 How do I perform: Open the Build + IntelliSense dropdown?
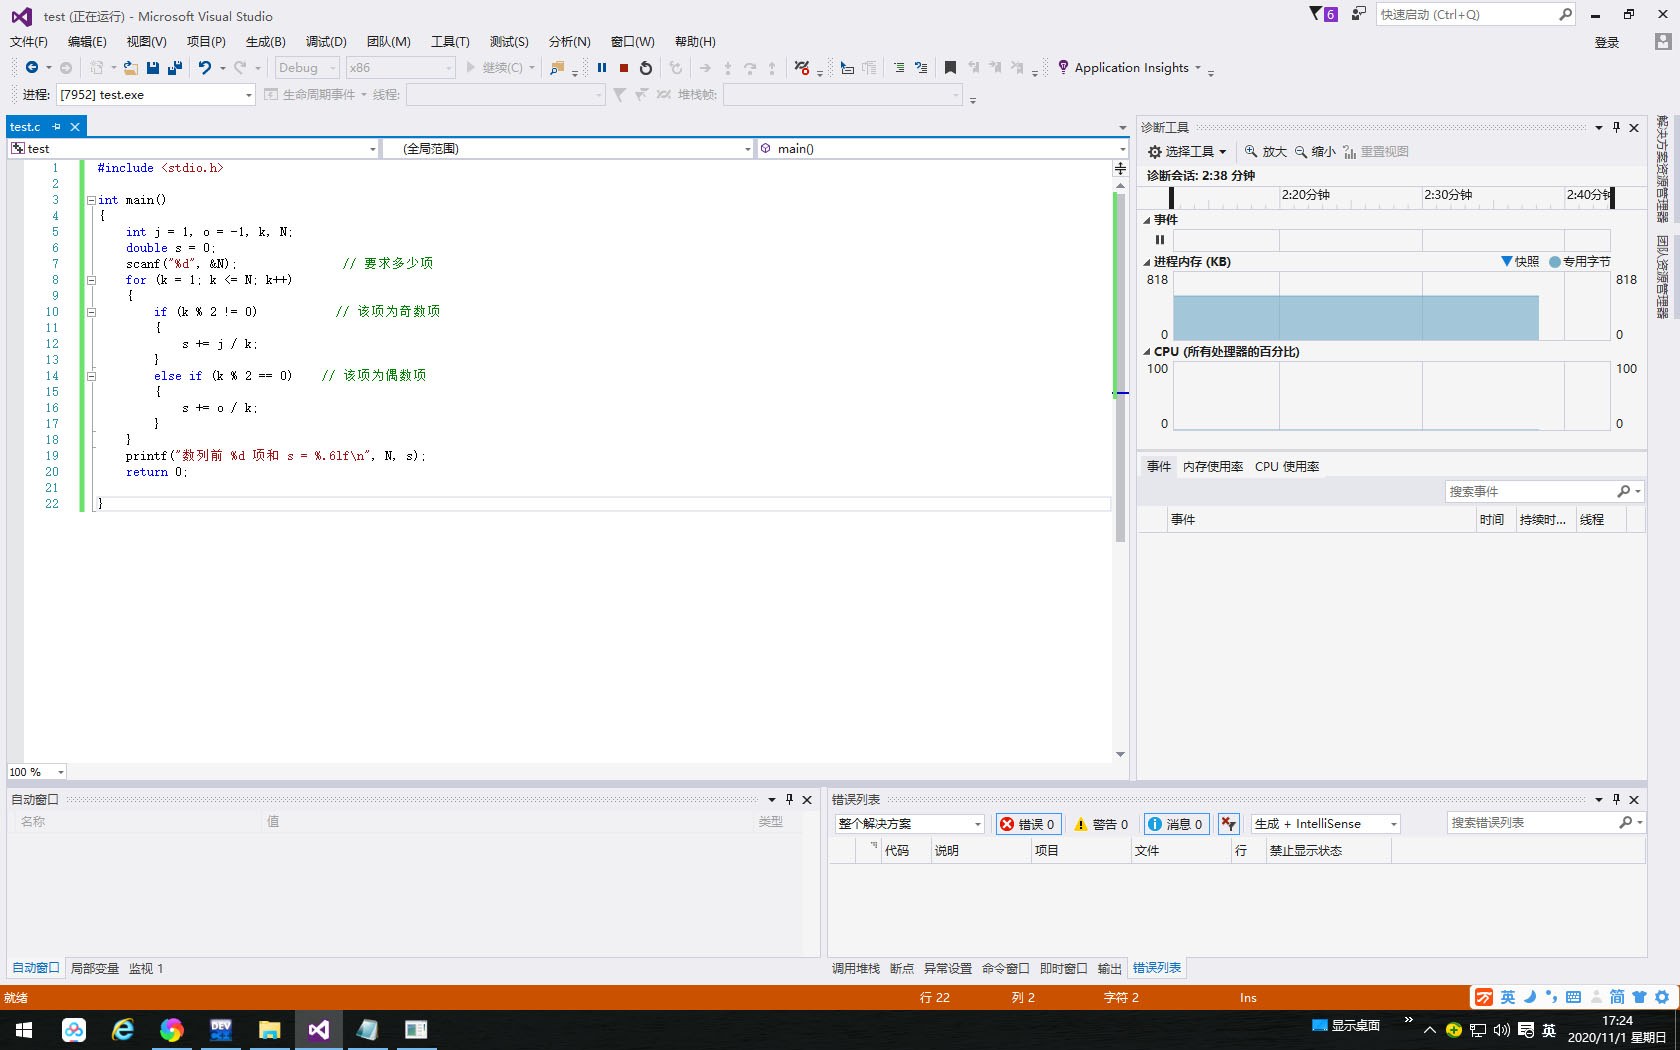tap(1393, 824)
